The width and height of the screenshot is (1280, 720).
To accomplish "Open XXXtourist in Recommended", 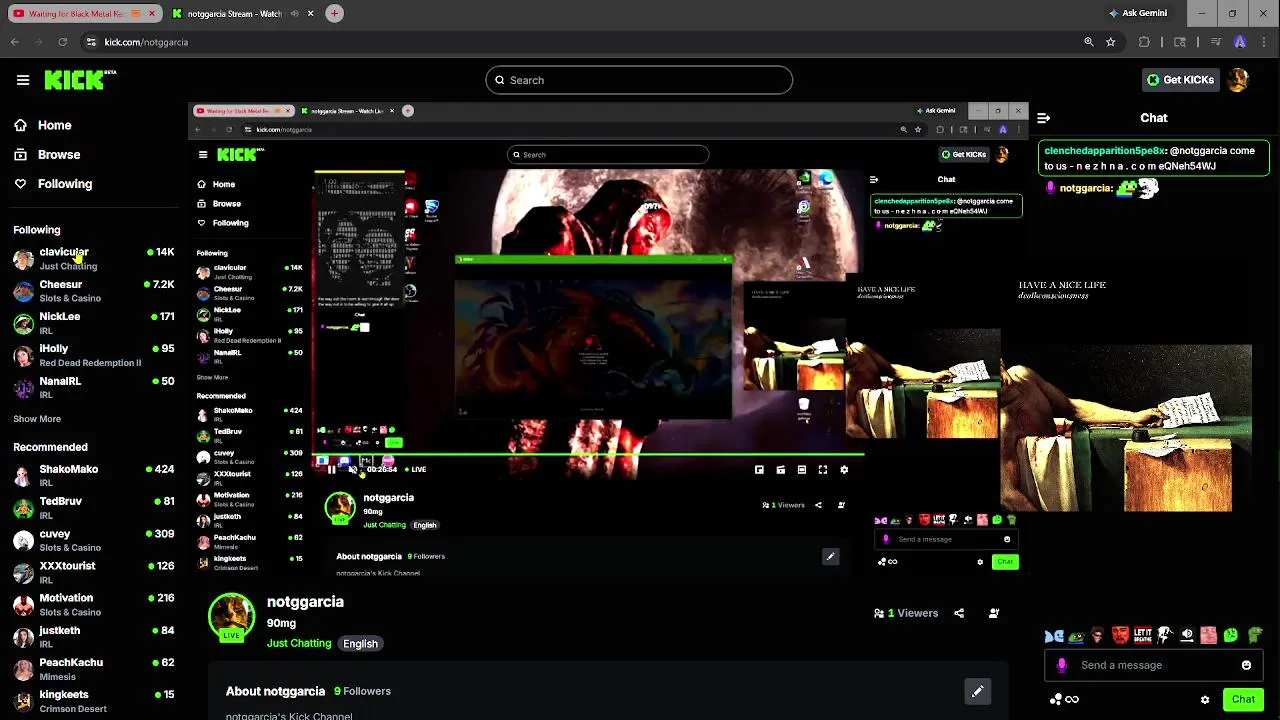I will click(x=94, y=572).
